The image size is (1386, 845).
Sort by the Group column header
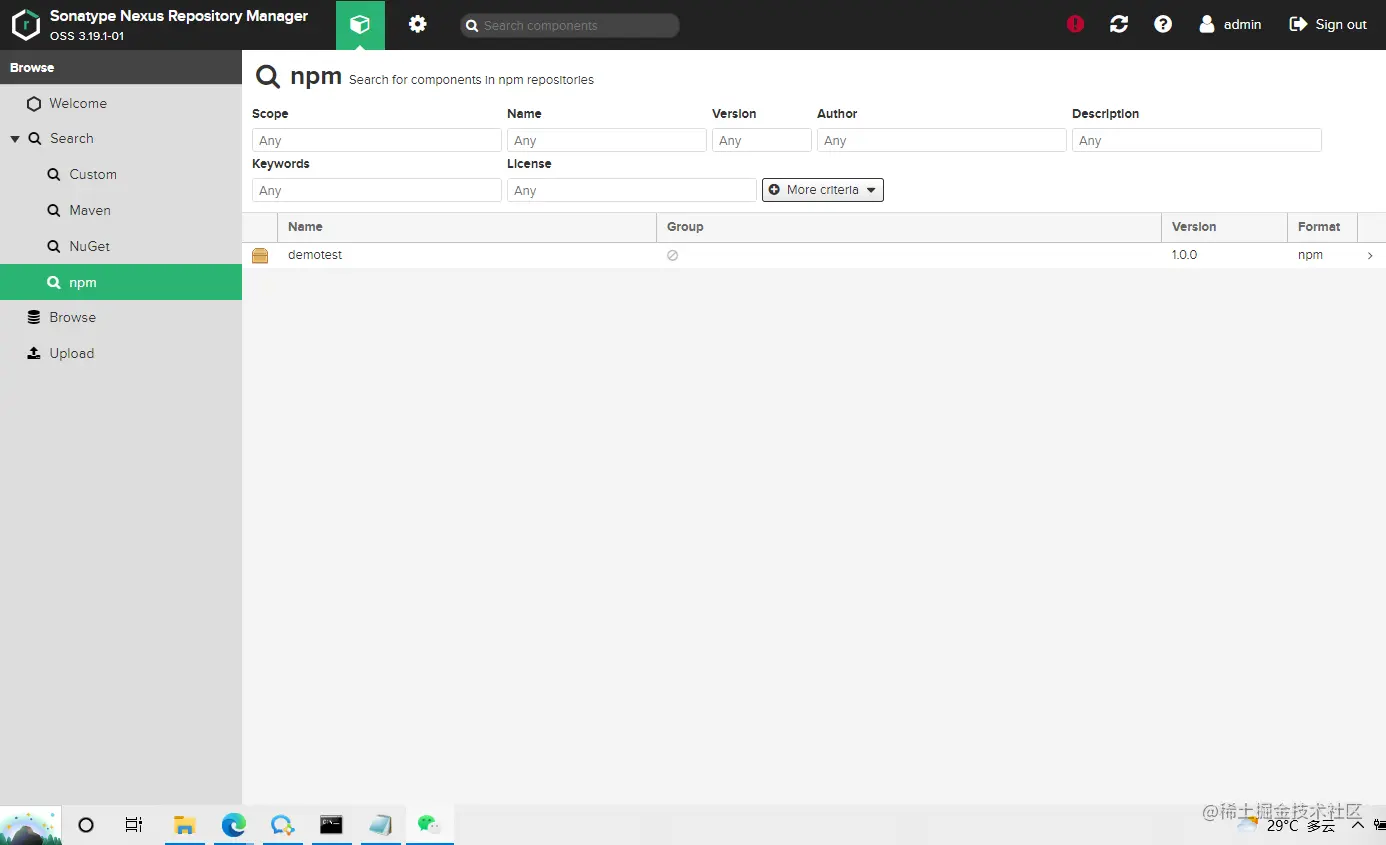click(909, 227)
